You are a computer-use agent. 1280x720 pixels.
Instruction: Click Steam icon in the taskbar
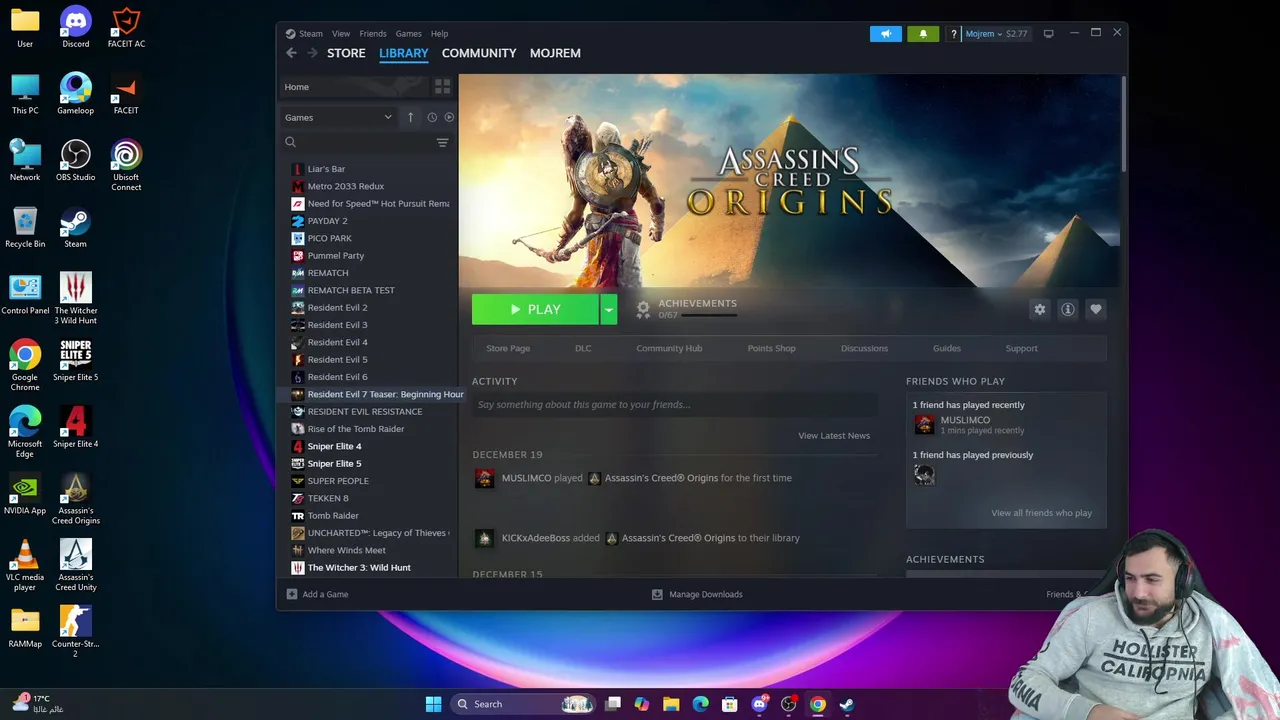click(x=846, y=704)
